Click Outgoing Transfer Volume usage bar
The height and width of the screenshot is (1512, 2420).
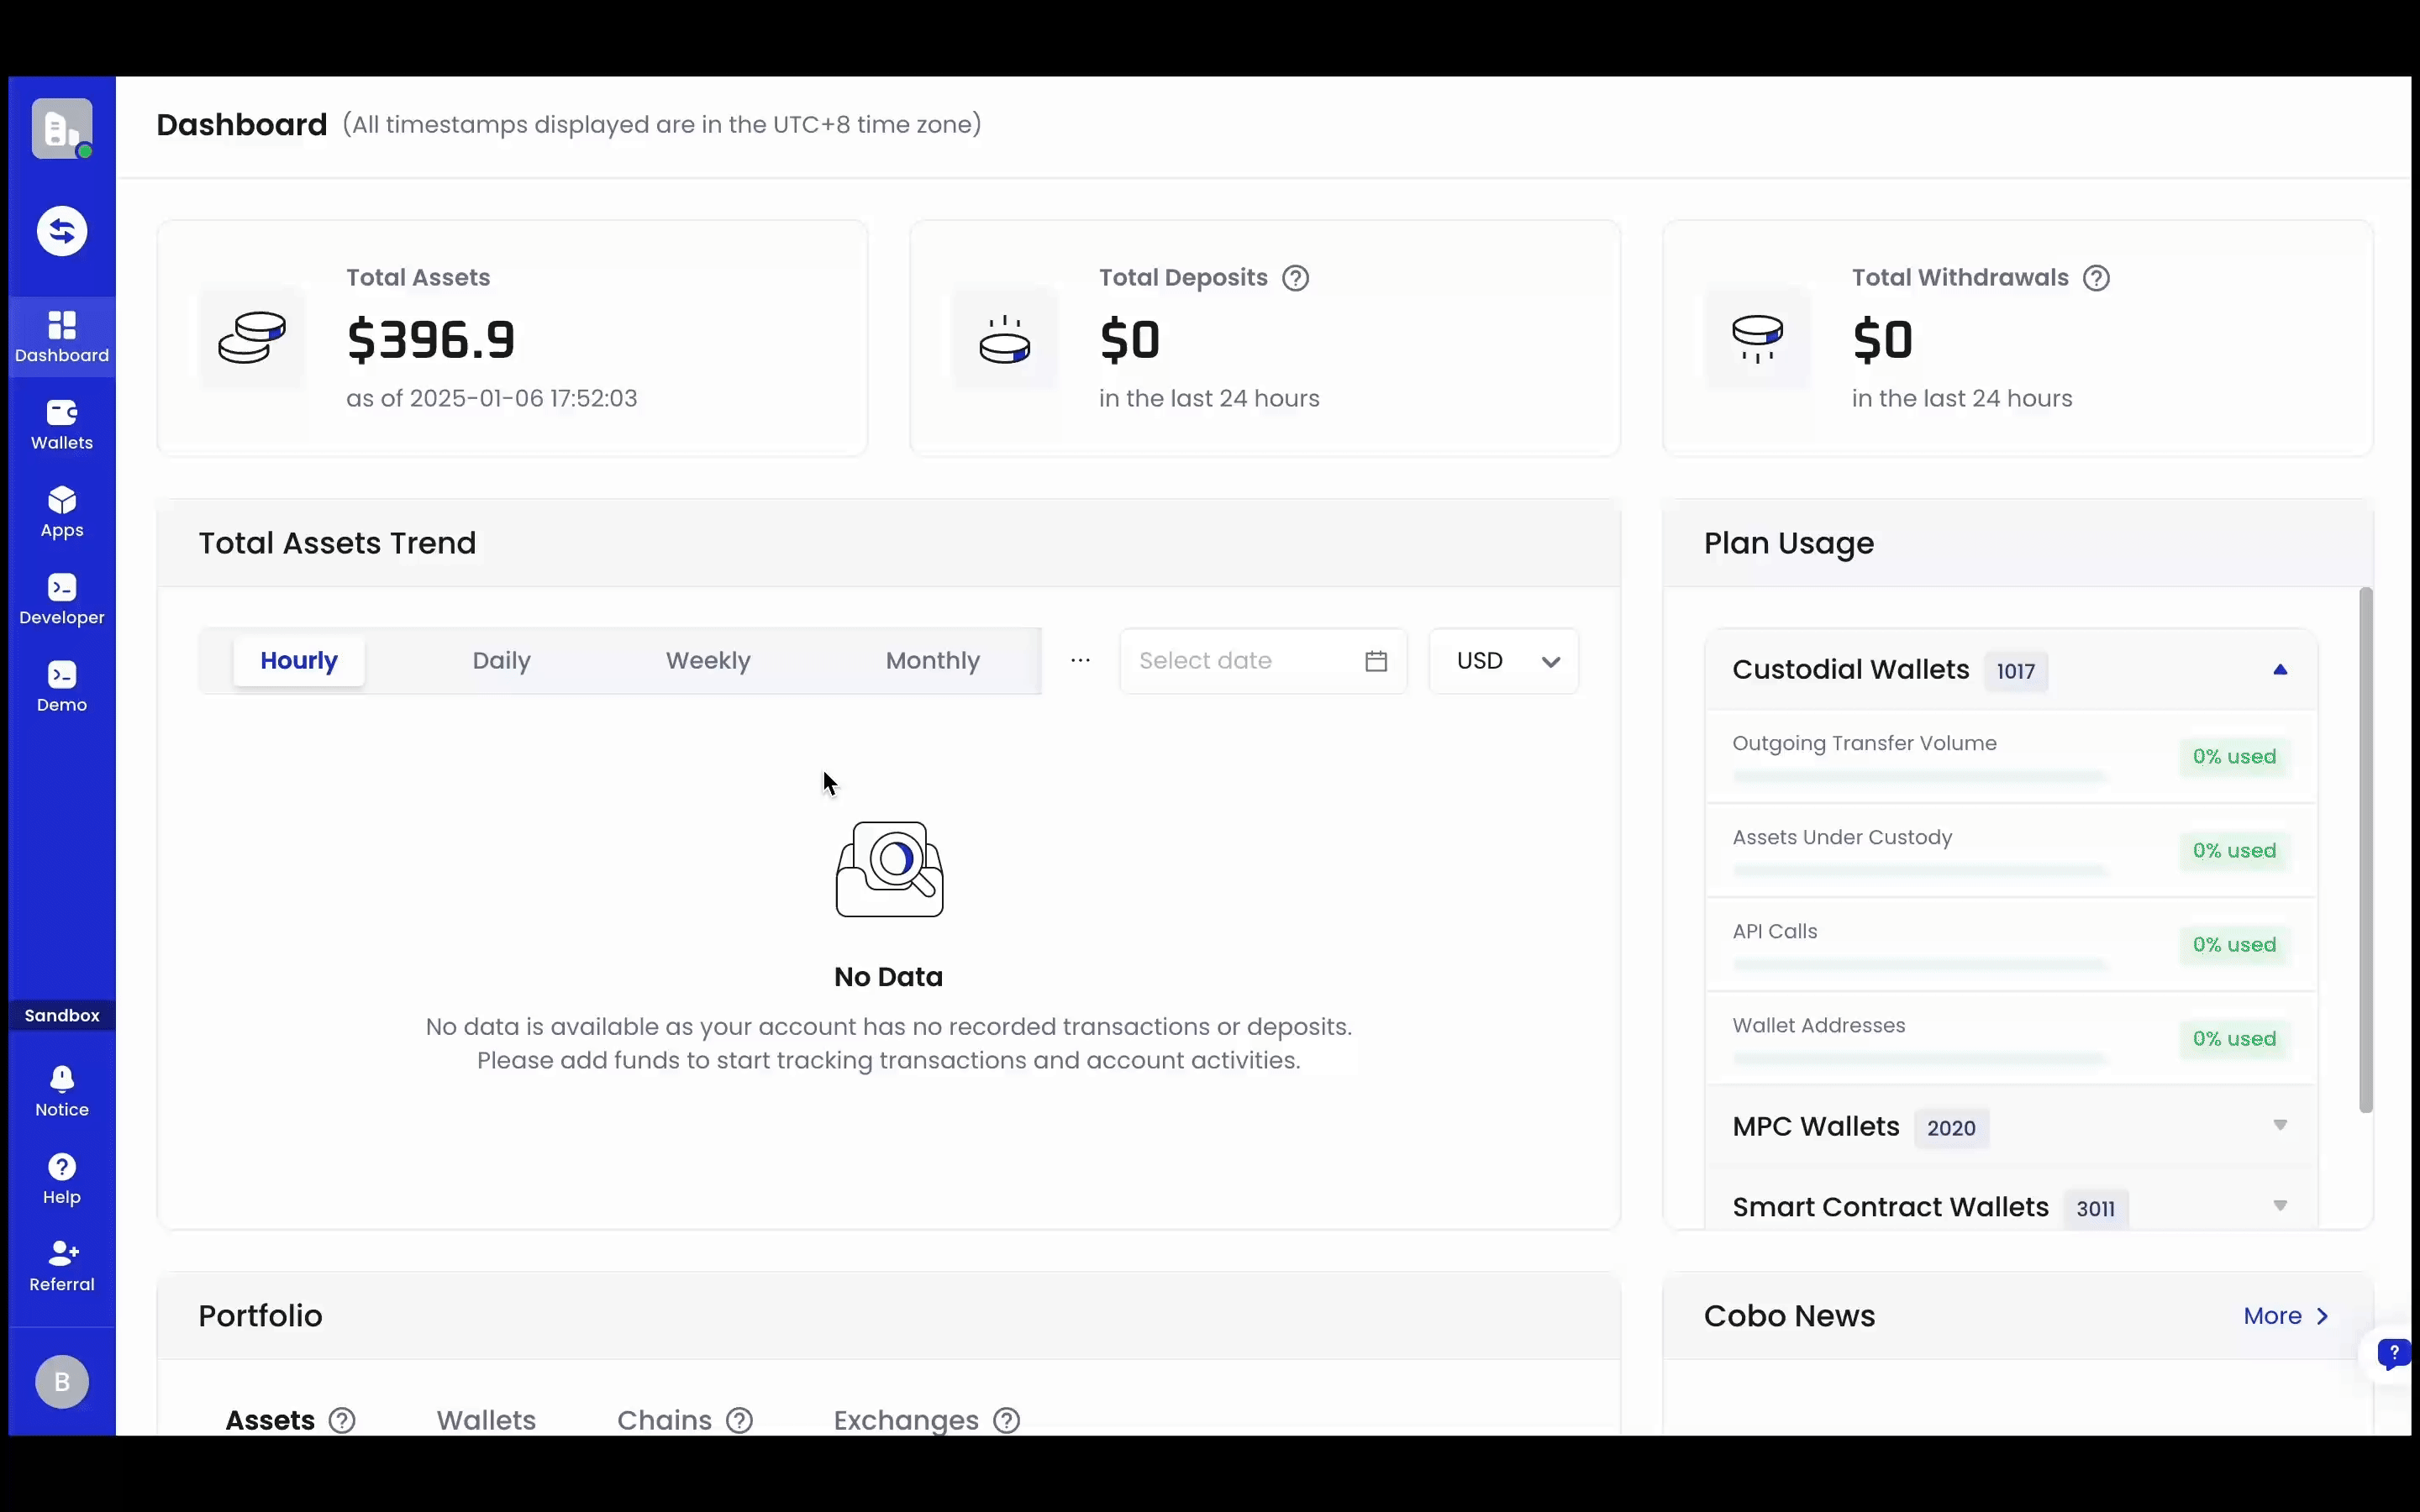coord(1920,776)
